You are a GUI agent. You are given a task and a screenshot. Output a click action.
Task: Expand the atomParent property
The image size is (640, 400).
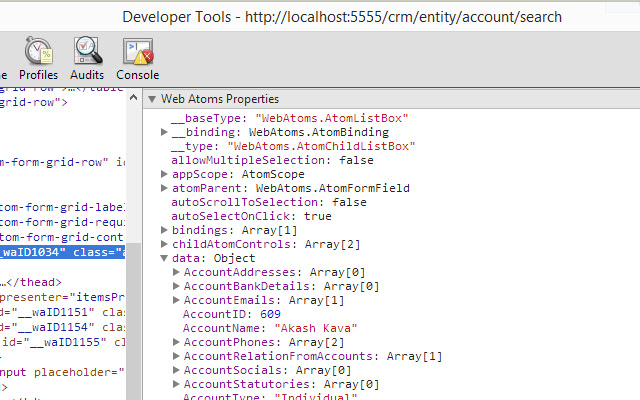(x=165, y=188)
